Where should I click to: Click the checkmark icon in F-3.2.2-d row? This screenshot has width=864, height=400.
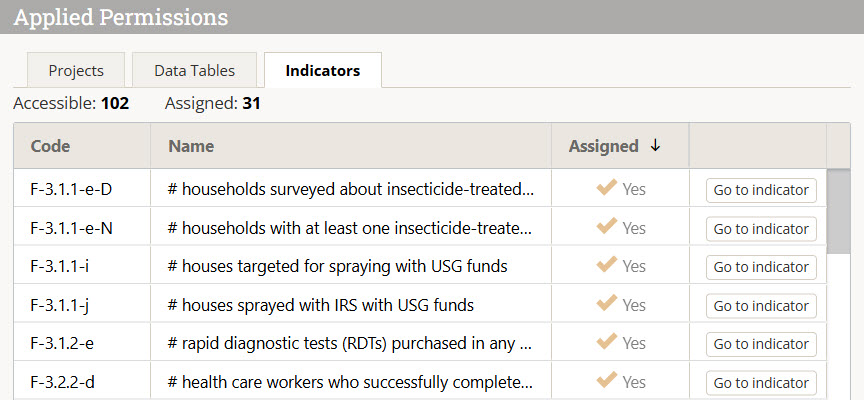pos(606,381)
